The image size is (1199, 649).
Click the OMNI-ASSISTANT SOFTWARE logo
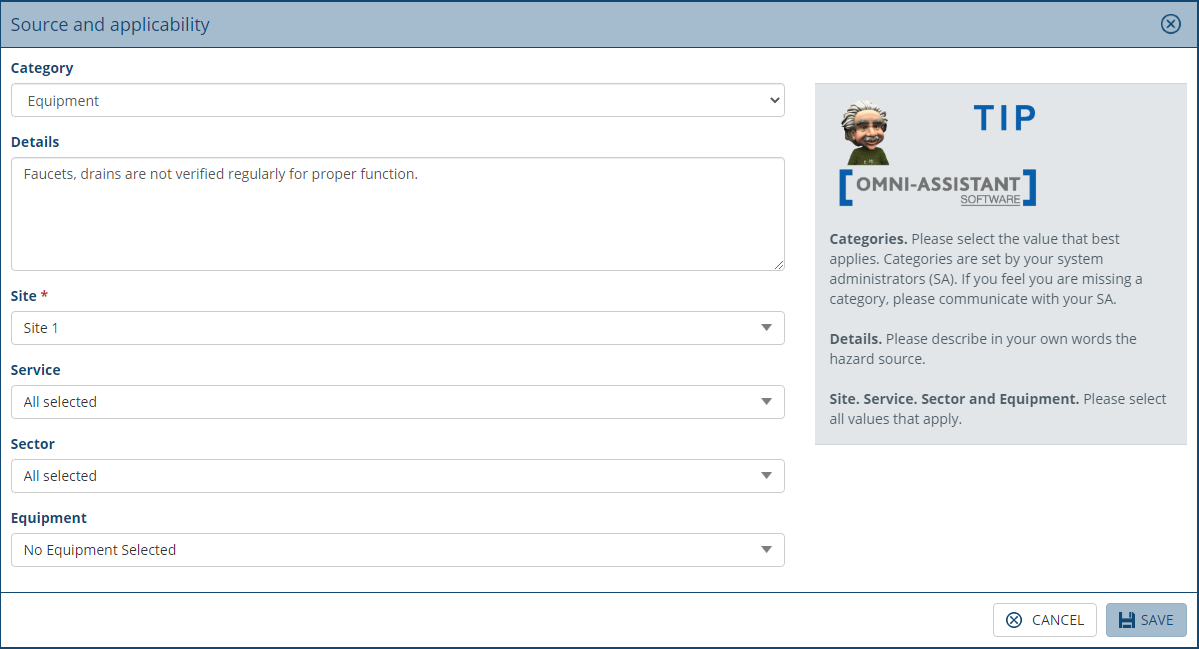pos(936,188)
